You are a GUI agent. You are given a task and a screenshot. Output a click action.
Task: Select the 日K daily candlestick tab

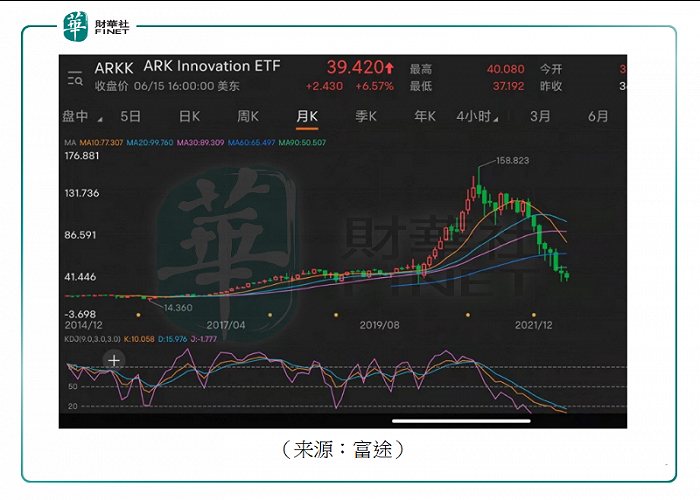189,117
